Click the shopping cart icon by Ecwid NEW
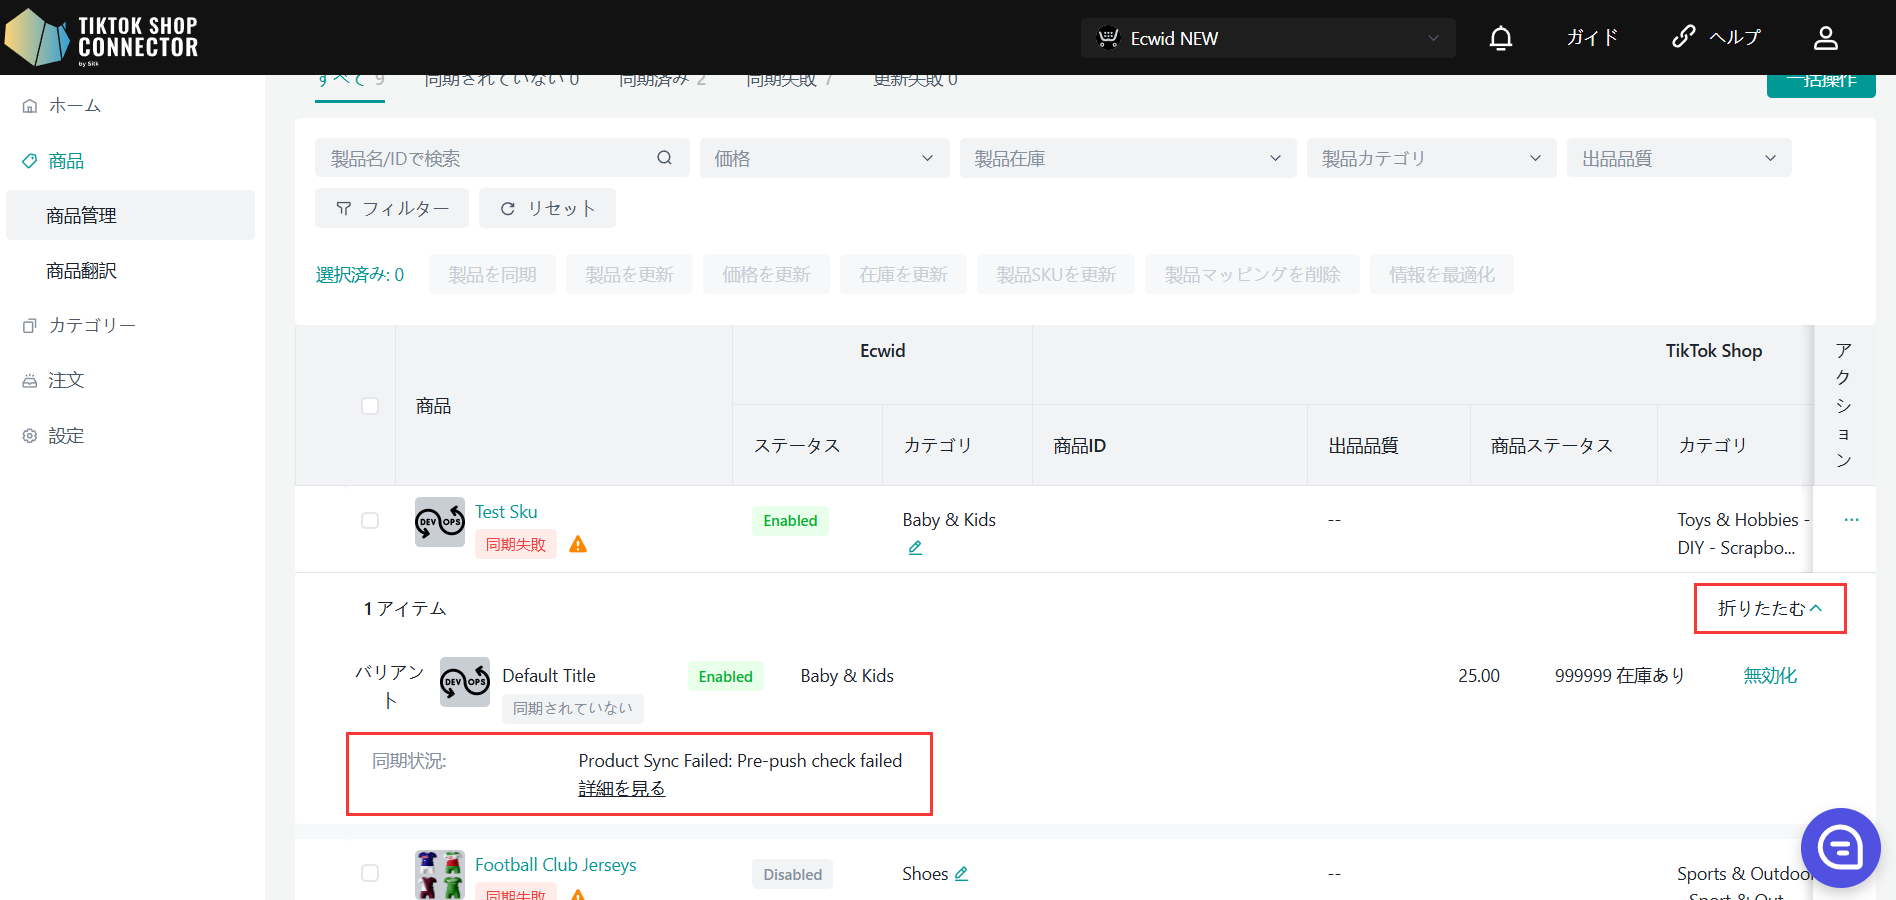This screenshot has width=1896, height=900. pos(1108,38)
